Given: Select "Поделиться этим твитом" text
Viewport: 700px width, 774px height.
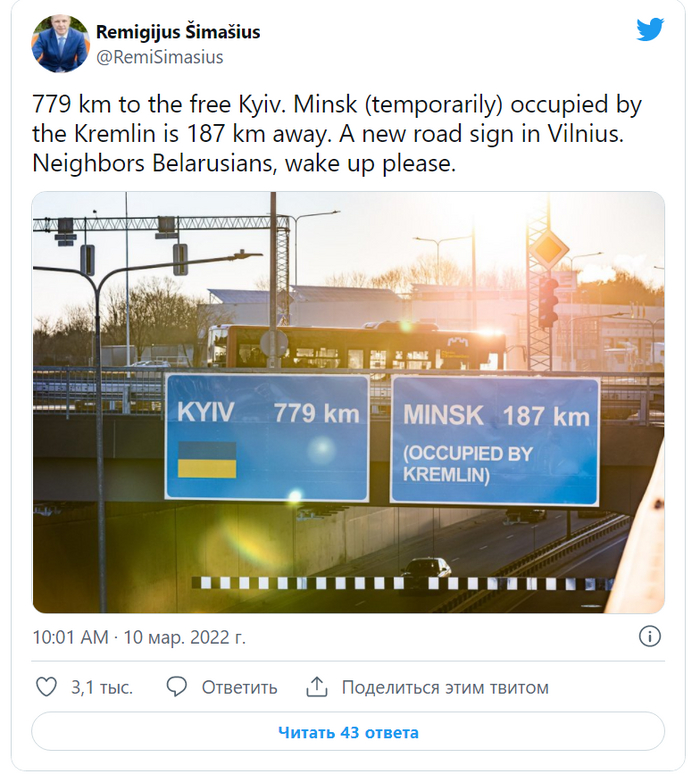Looking at the screenshot, I should pyautogui.click(x=445, y=688).
